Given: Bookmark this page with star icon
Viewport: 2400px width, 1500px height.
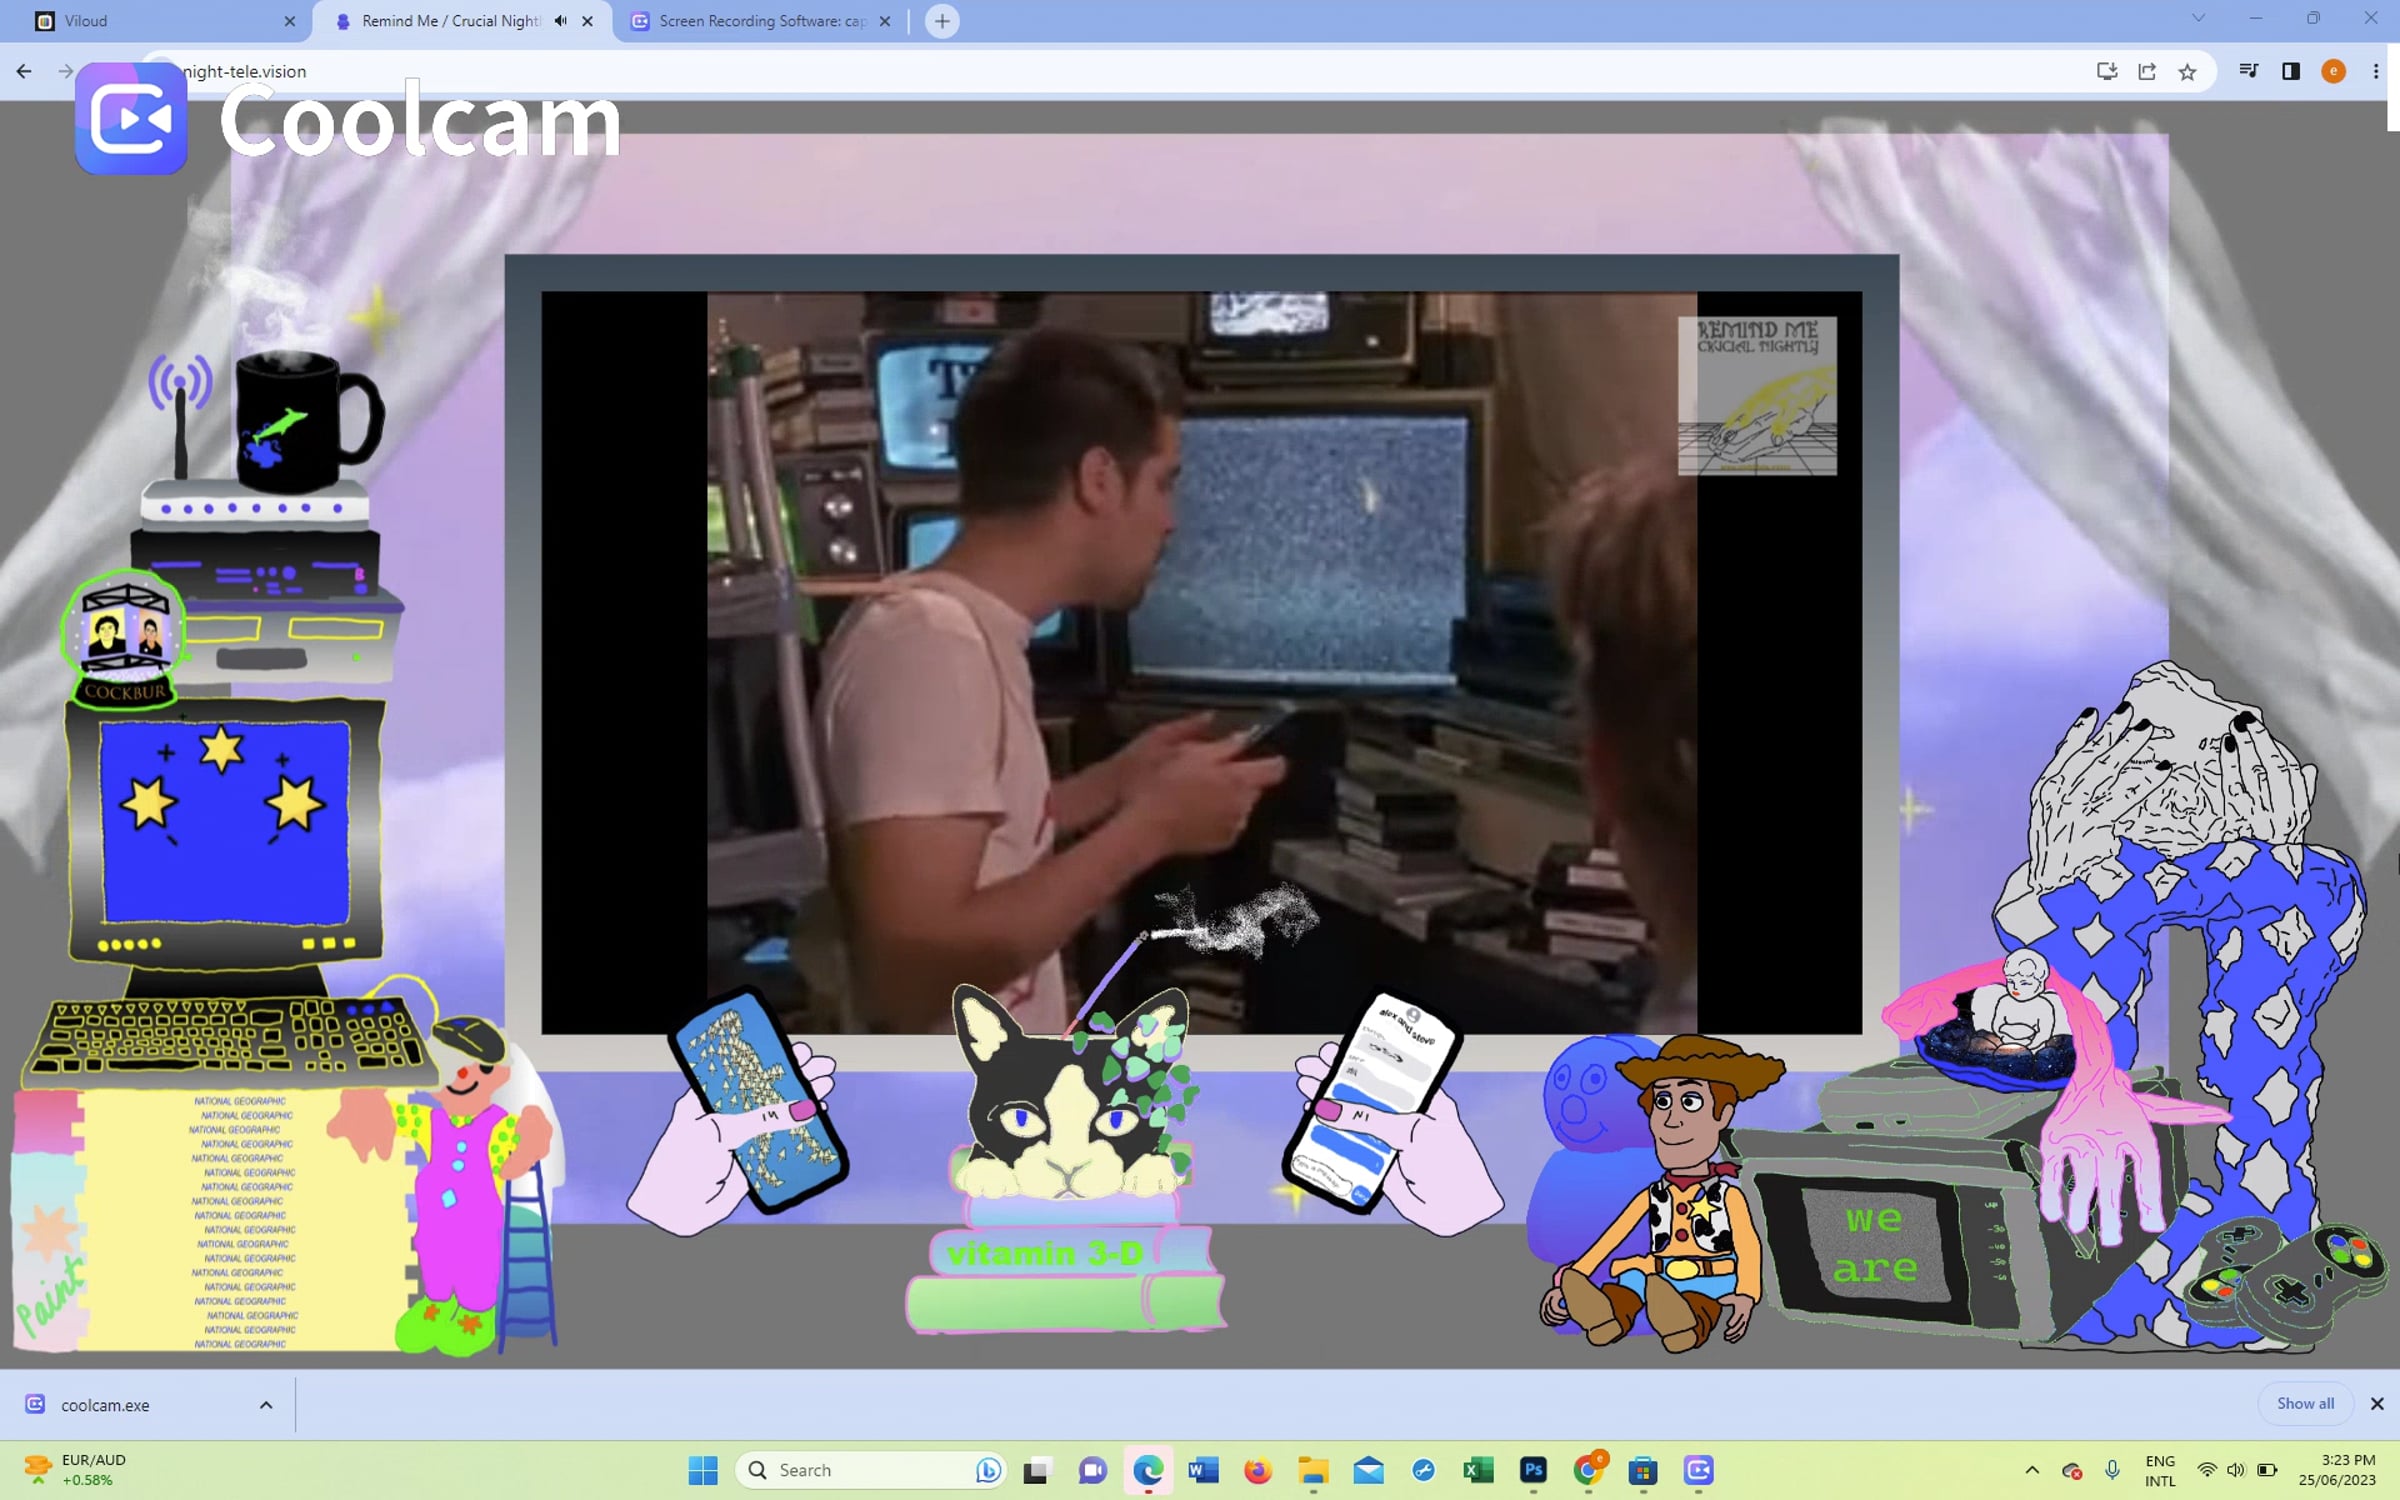Looking at the screenshot, I should pos(2188,71).
